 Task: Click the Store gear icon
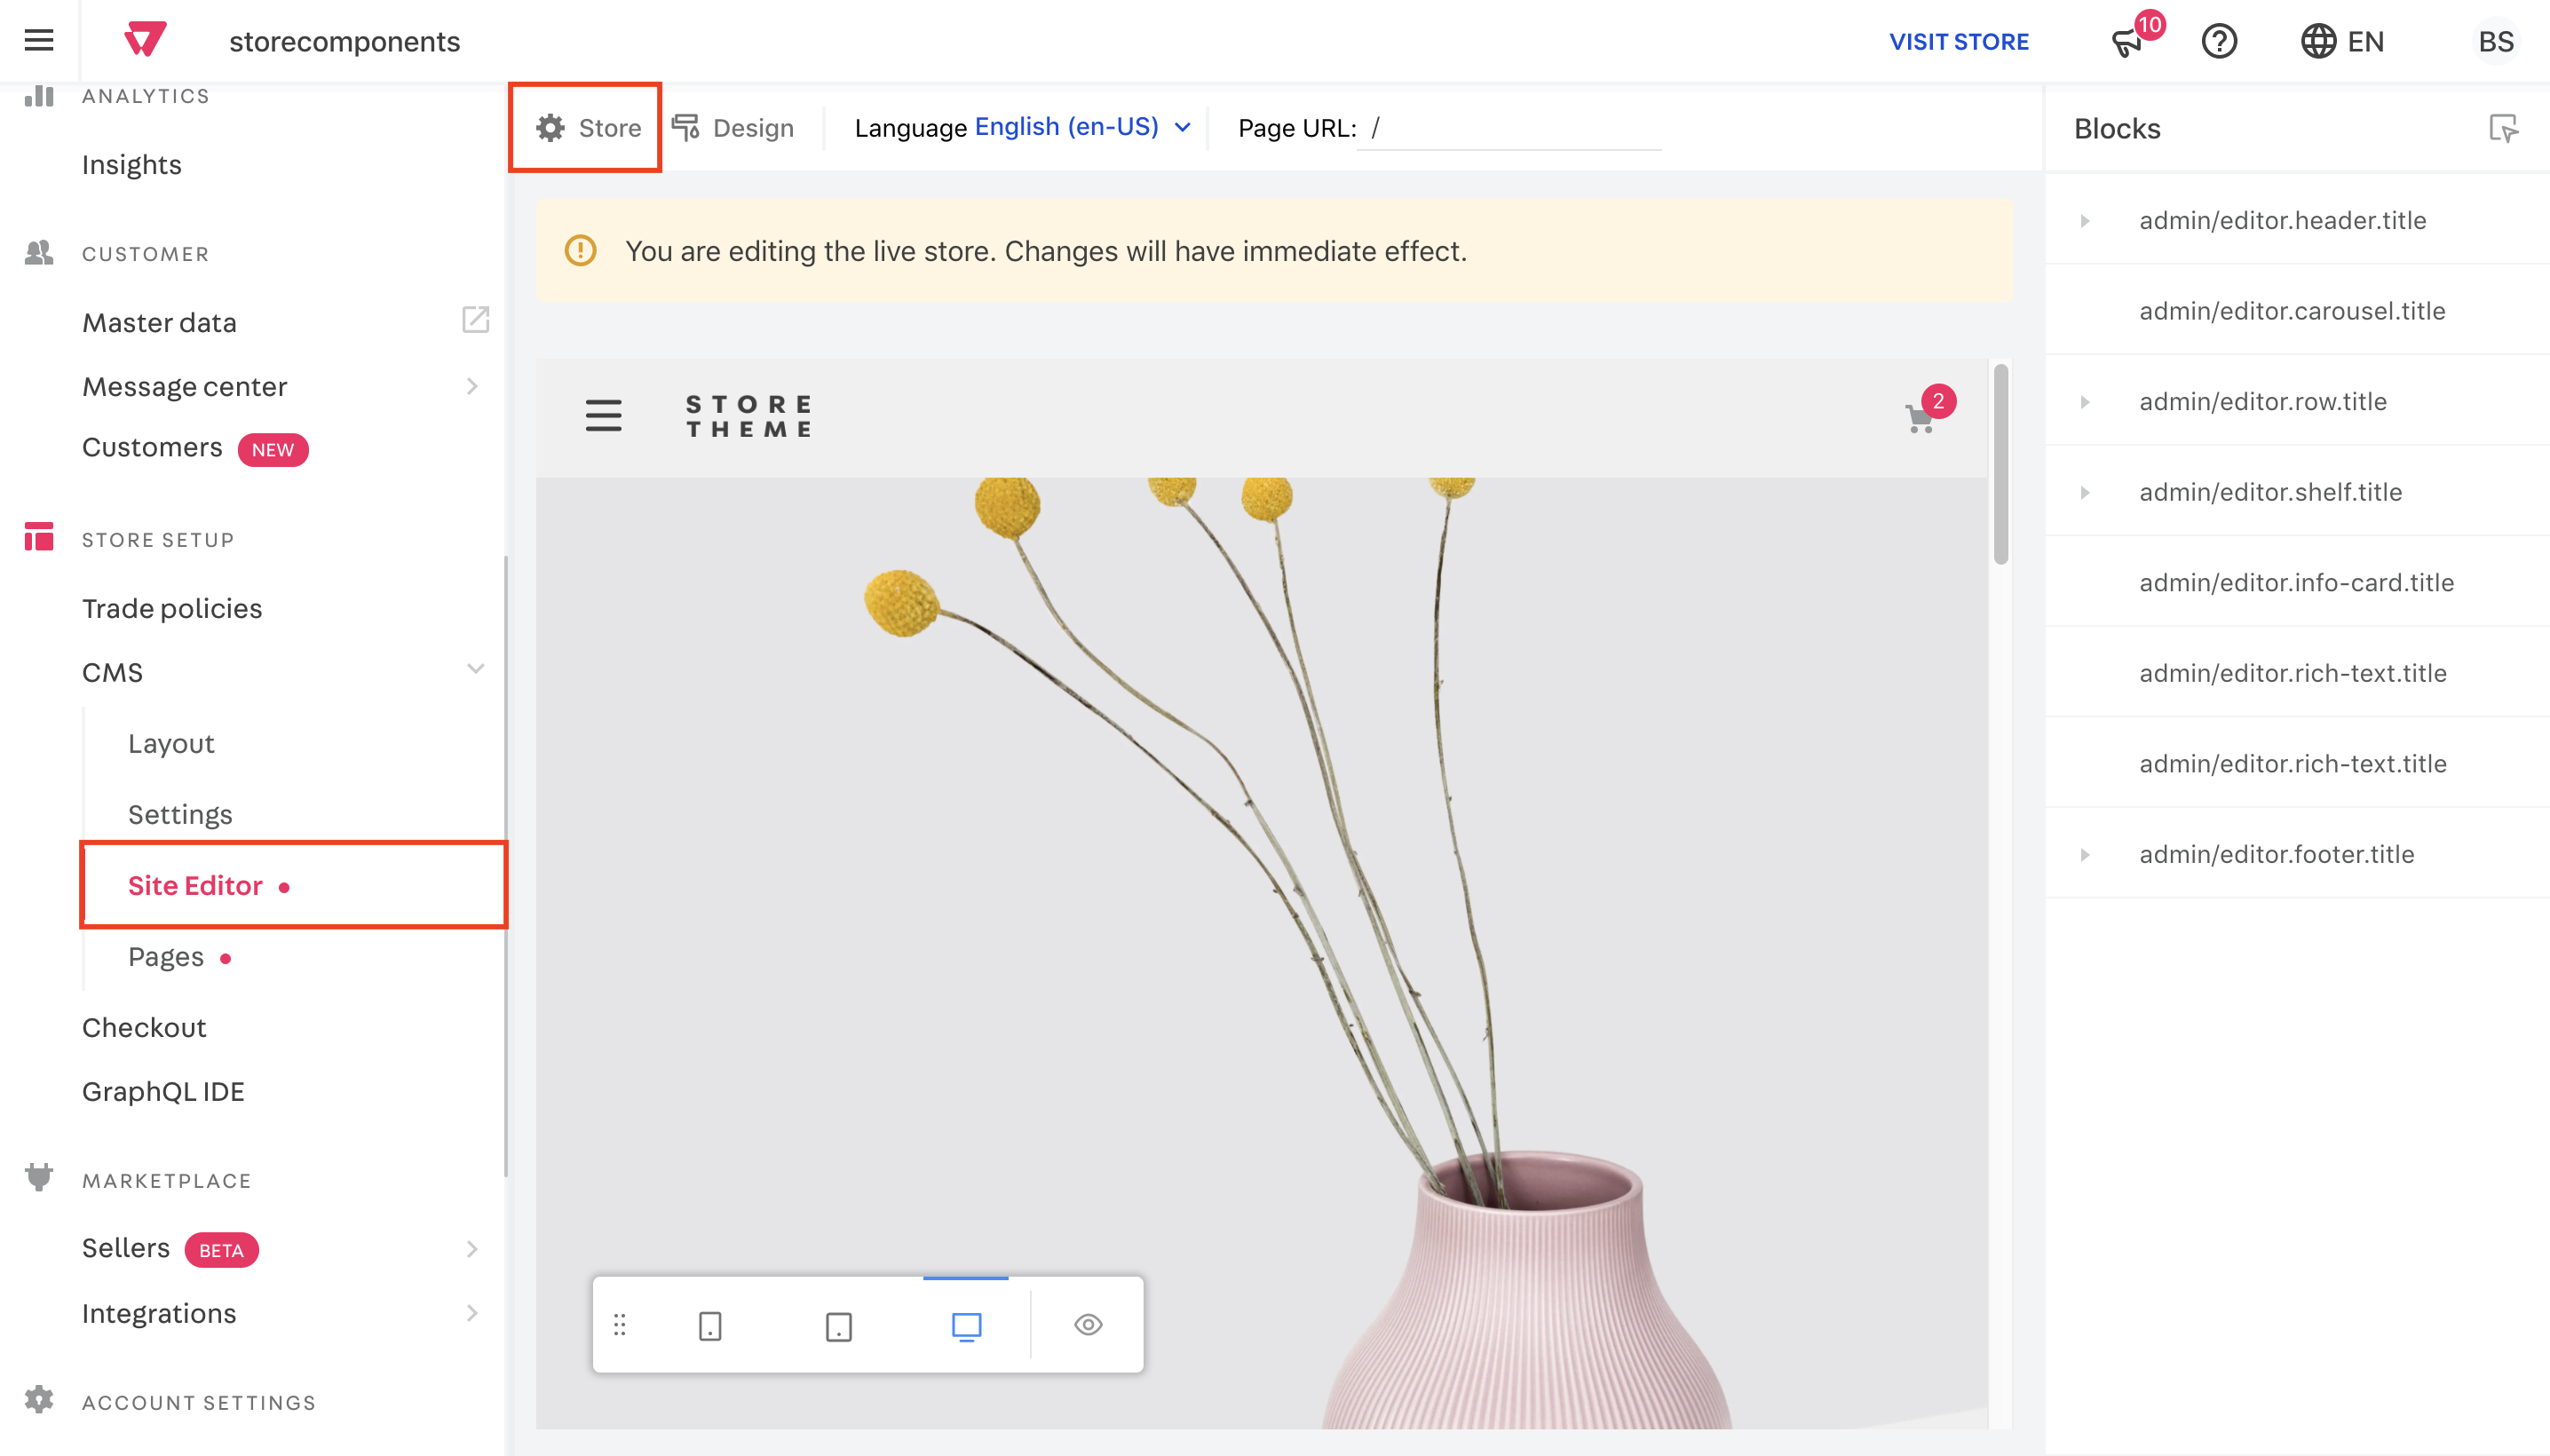[x=550, y=128]
